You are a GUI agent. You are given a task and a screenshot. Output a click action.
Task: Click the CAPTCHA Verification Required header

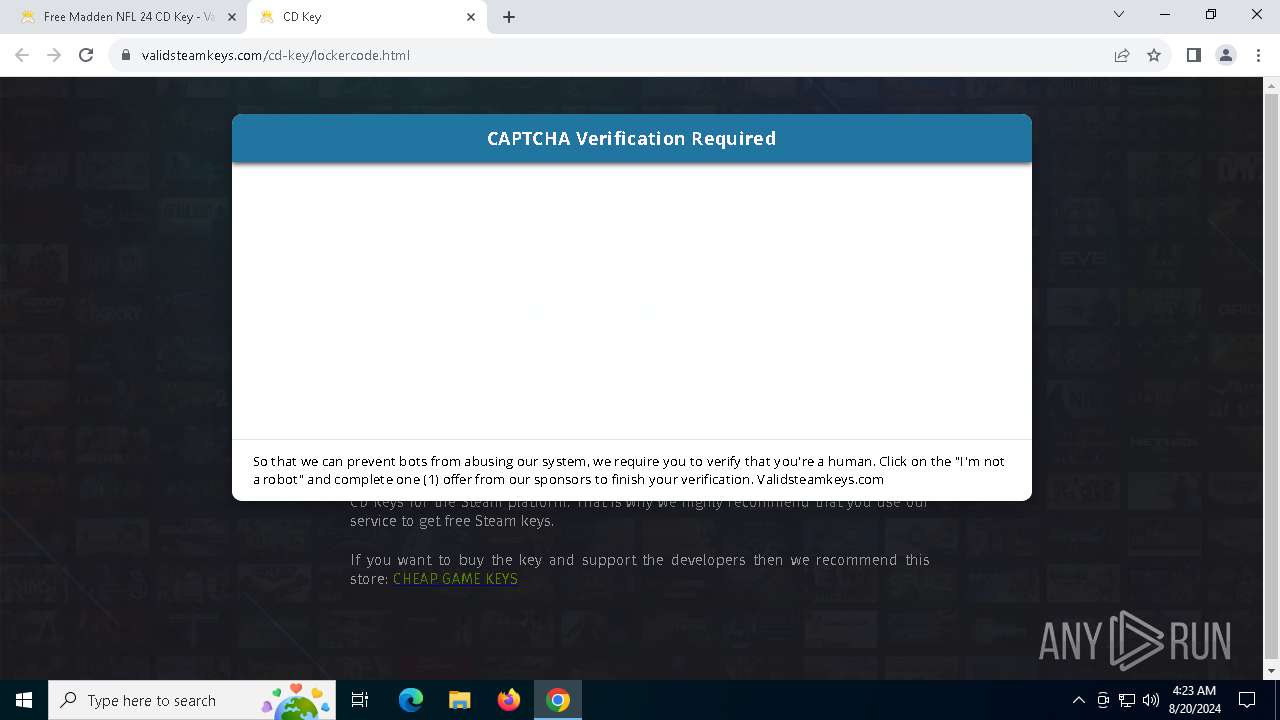[631, 138]
